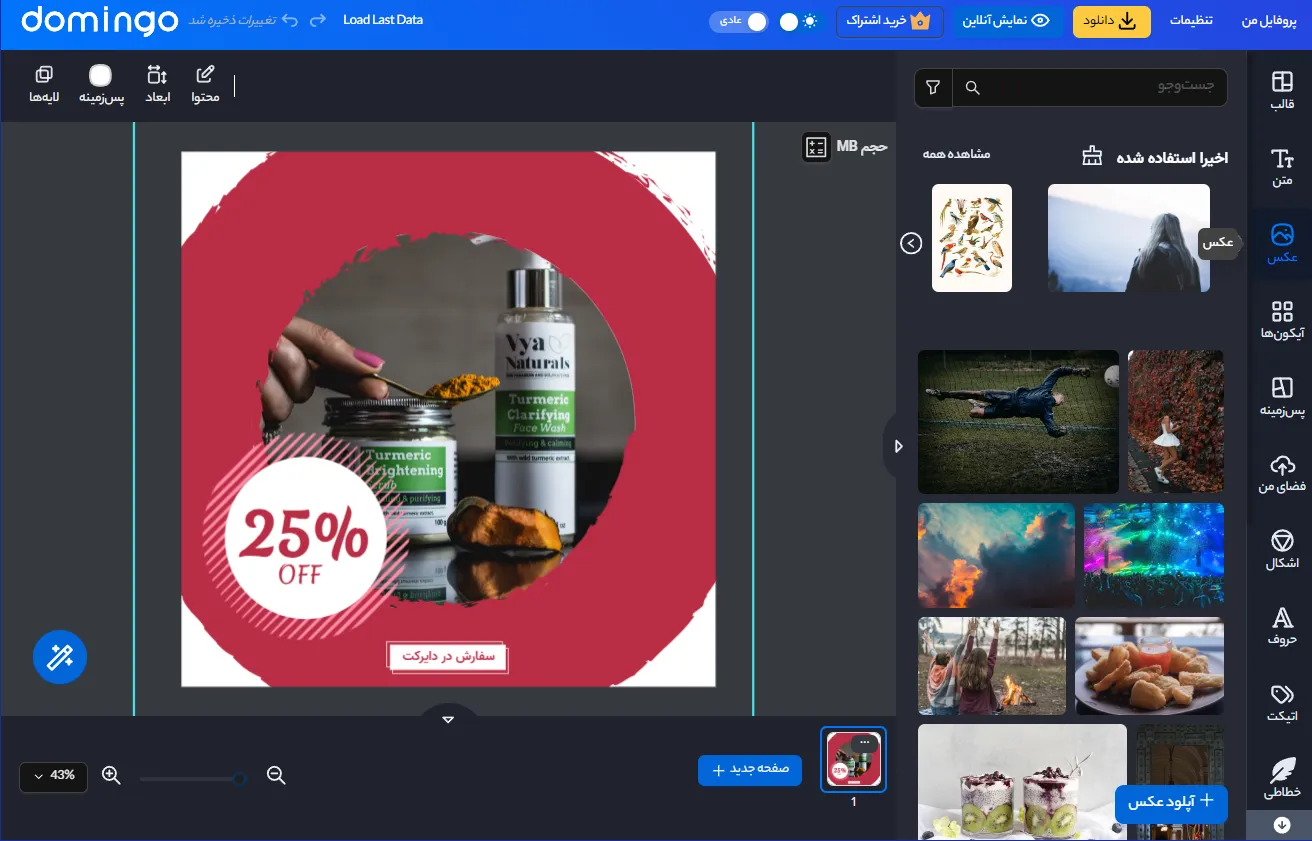The height and width of the screenshot is (841, 1312).
Task: Click صفحه جدید new page button
Action: [x=750, y=770]
